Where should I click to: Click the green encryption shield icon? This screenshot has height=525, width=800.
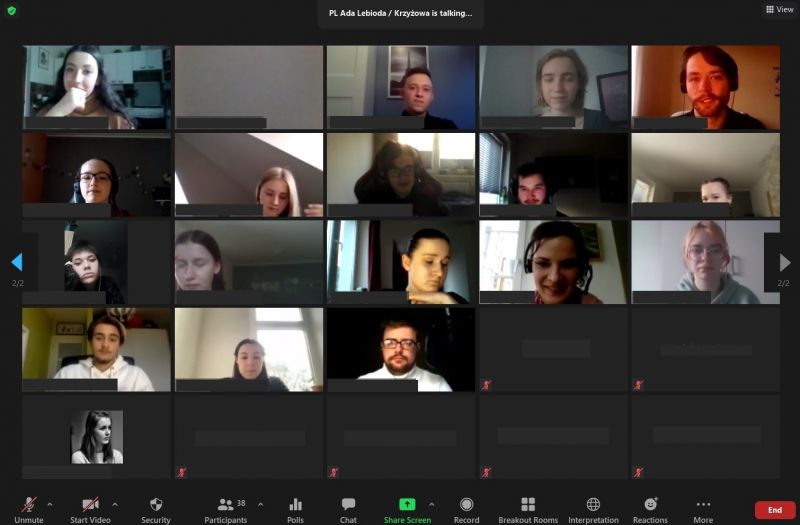click(x=12, y=10)
